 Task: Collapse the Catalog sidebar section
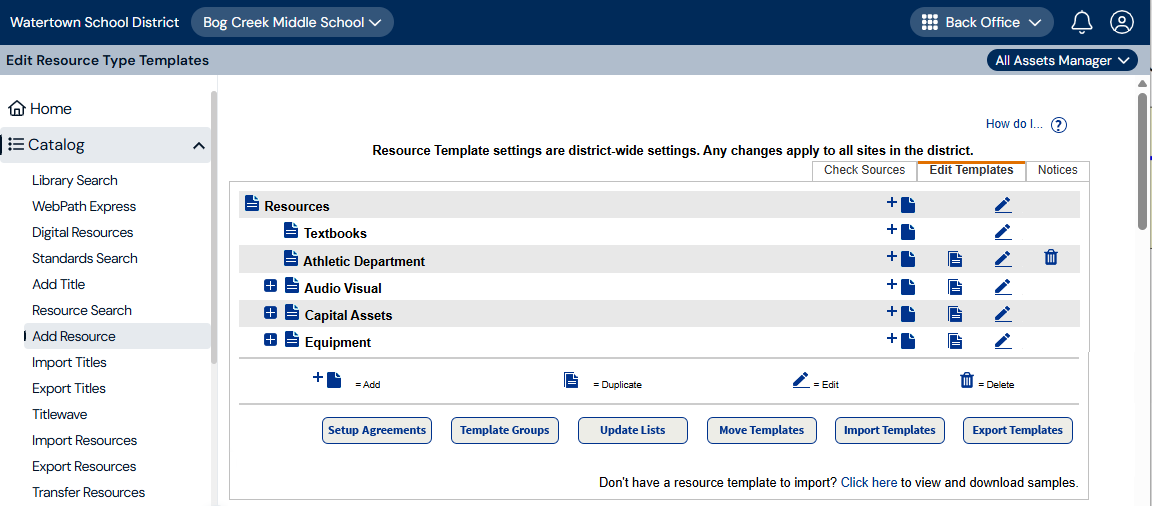tap(198, 145)
